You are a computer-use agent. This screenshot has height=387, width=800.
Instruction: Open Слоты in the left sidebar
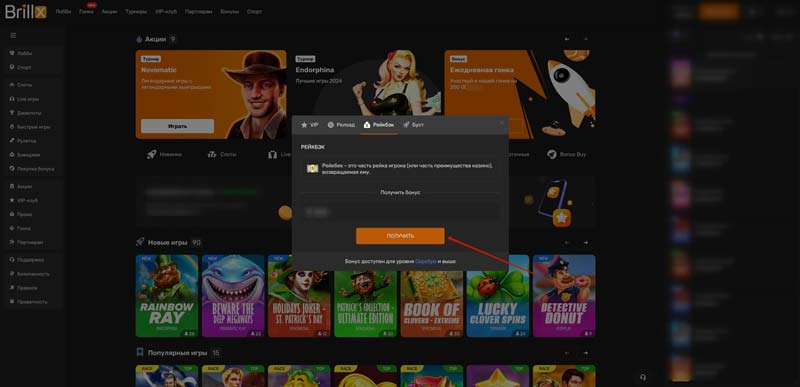24,85
